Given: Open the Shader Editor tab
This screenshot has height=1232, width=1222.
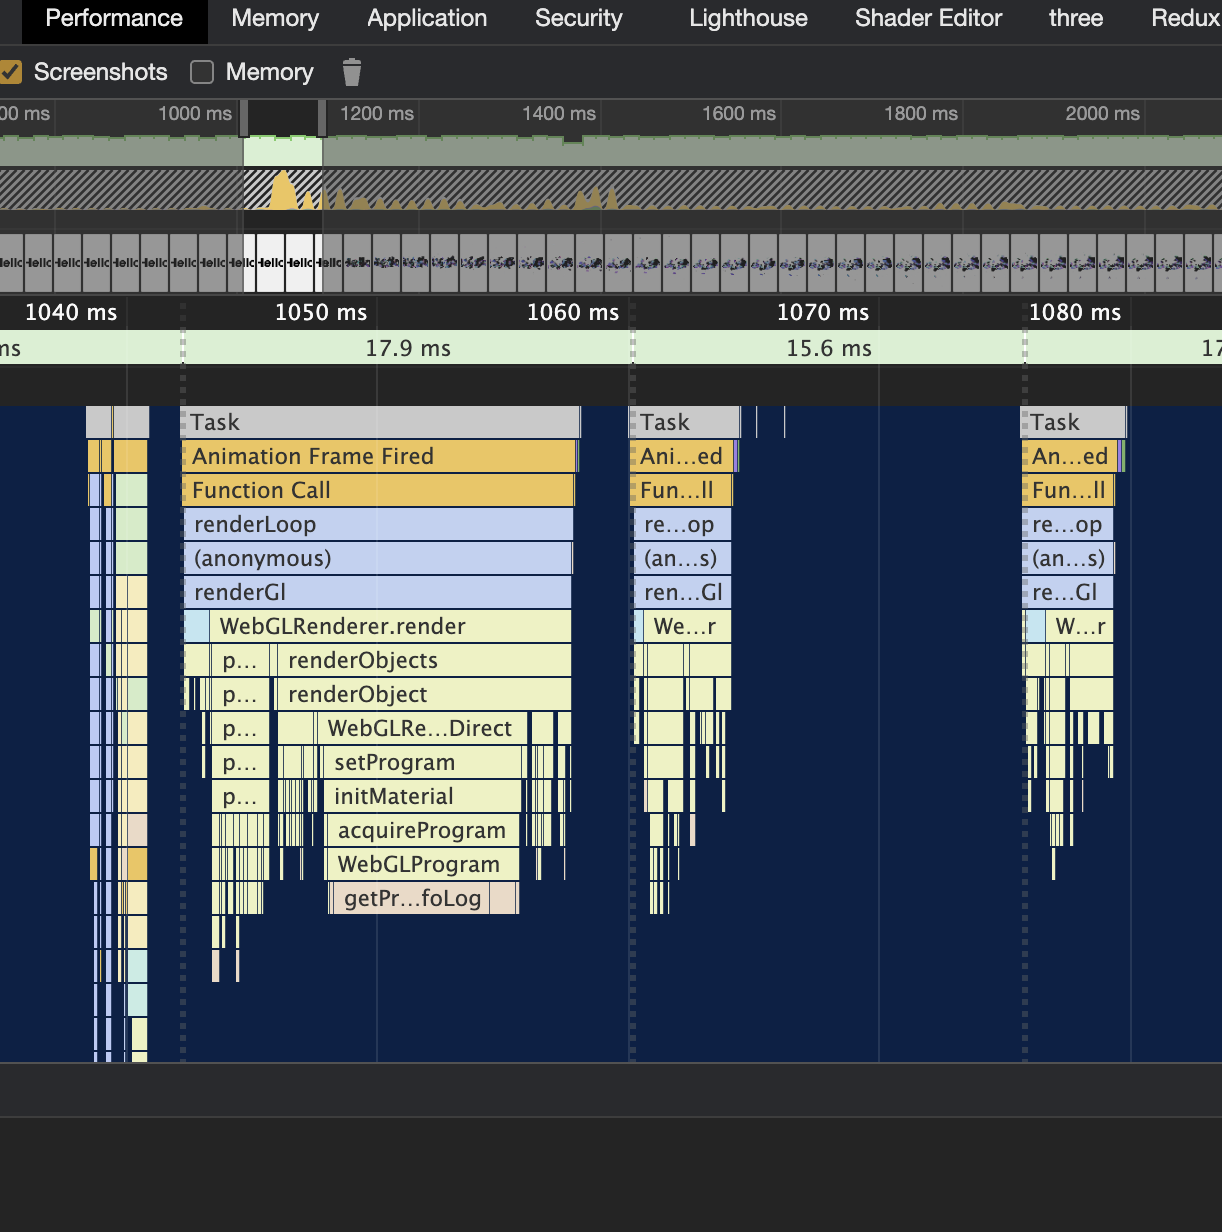Looking at the screenshot, I should coord(928,19).
